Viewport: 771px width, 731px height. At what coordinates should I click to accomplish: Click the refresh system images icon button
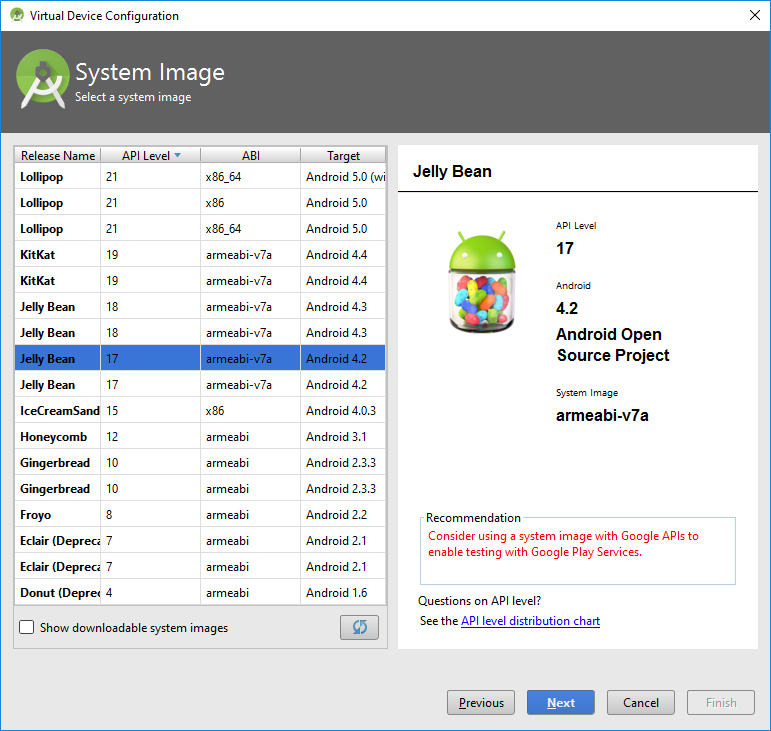(x=359, y=627)
